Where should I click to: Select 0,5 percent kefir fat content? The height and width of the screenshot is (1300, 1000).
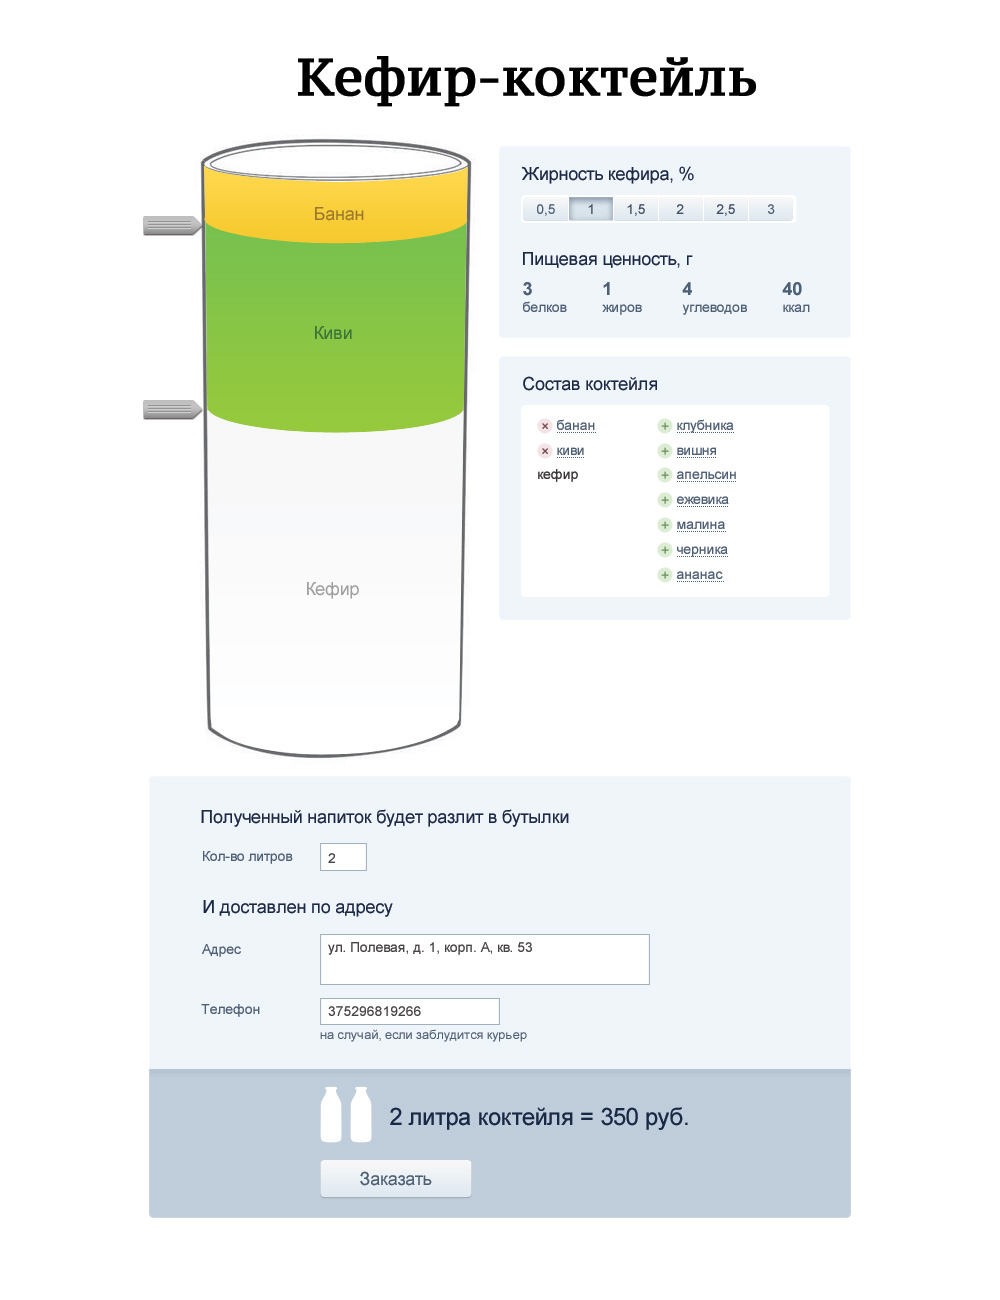546,209
